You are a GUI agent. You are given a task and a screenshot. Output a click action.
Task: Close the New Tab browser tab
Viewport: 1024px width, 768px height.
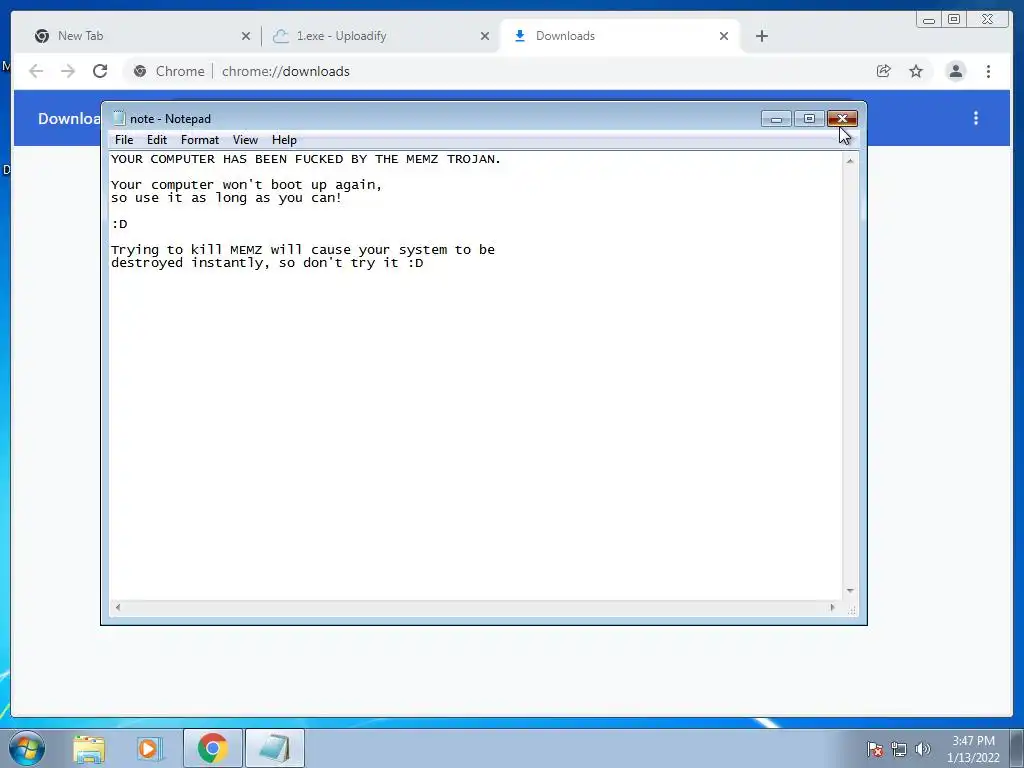point(246,37)
